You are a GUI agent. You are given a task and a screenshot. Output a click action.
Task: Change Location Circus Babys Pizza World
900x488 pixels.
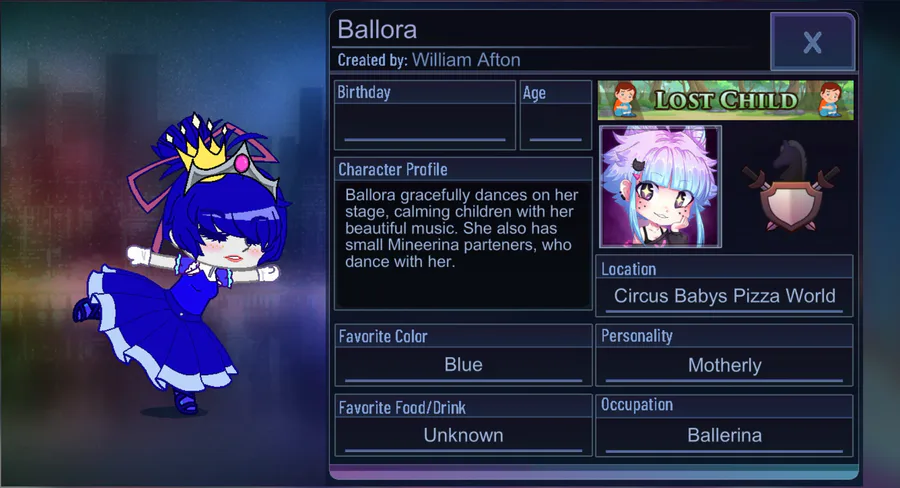tap(724, 296)
